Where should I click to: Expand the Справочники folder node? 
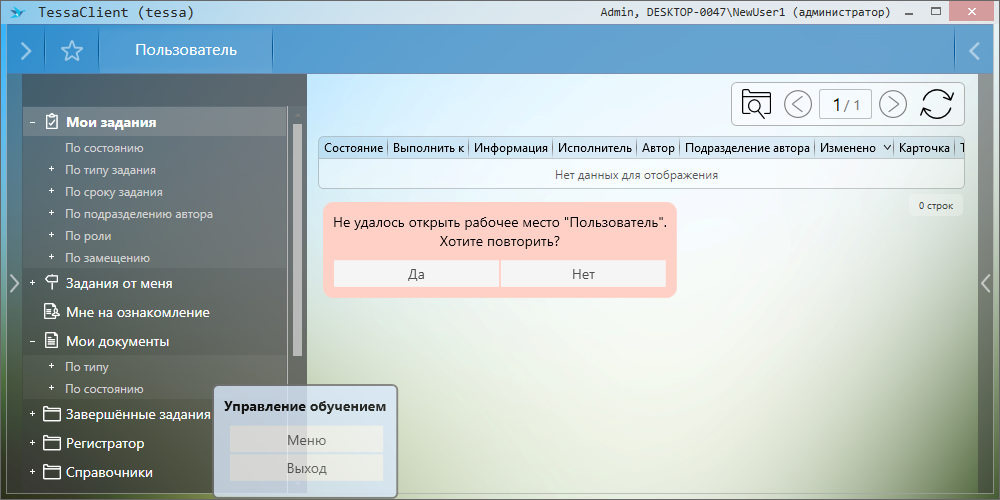coord(33,472)
